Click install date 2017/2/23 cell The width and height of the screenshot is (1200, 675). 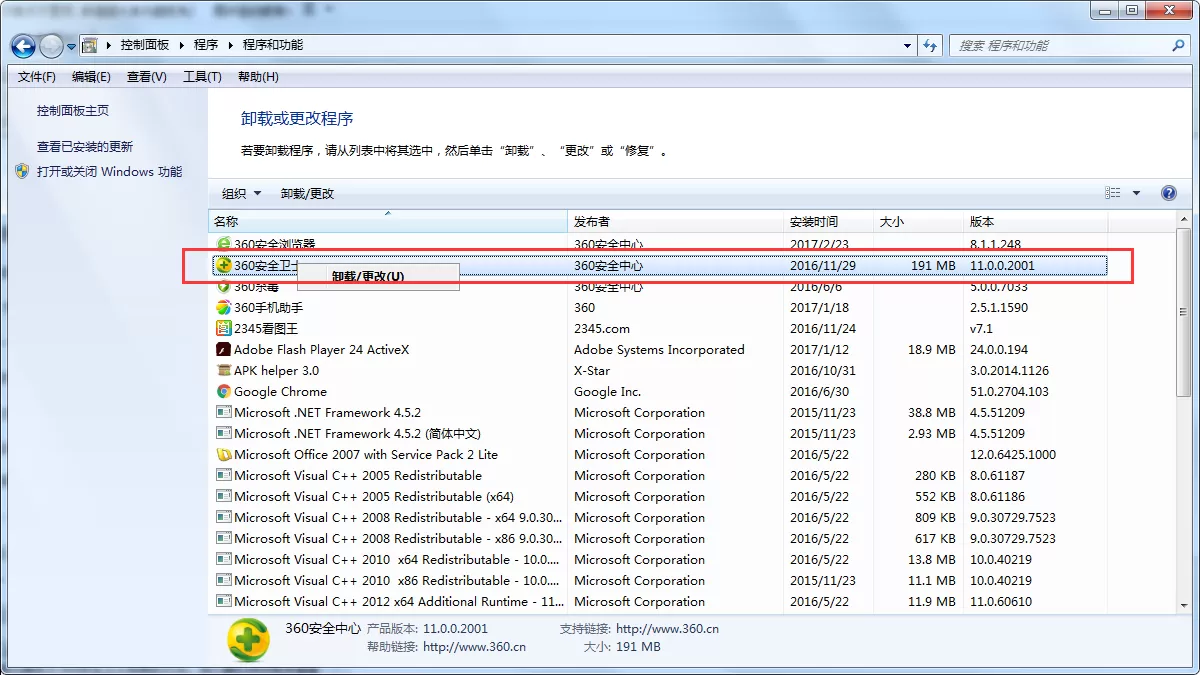pyautogui.click(x=819, y=244)
